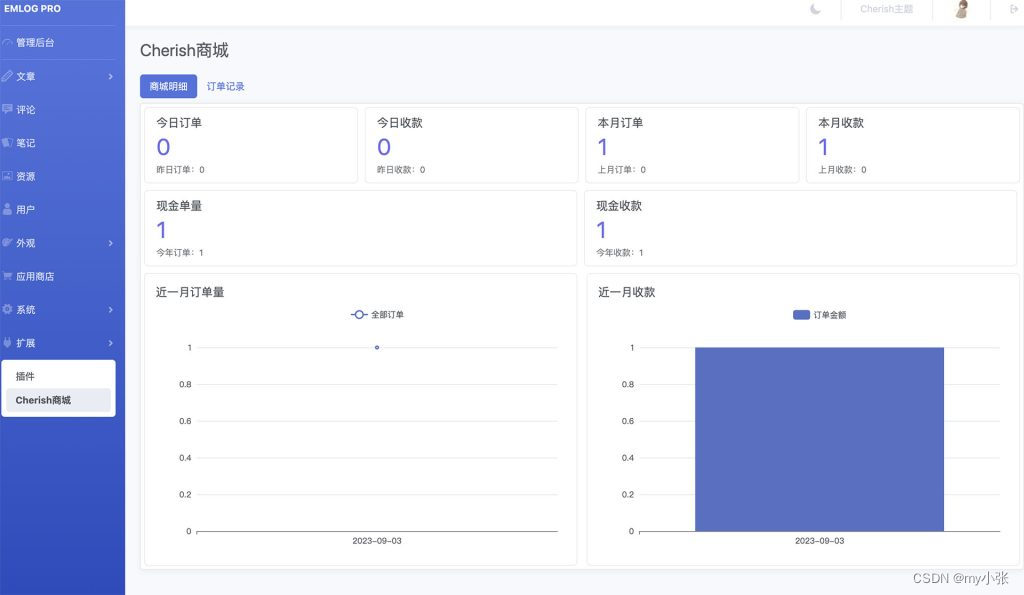1024x595 pixels.
Task: Click the person icon beside 用户
Action: [x=7, y=209]
